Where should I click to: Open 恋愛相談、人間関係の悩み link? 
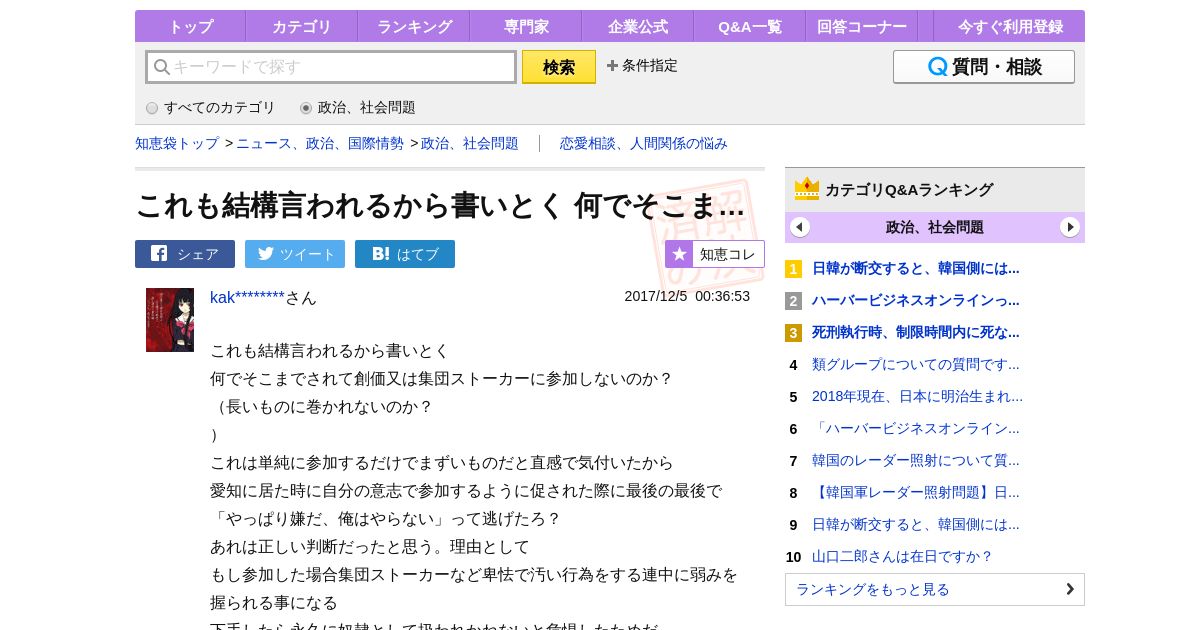(x=644, y=143)
